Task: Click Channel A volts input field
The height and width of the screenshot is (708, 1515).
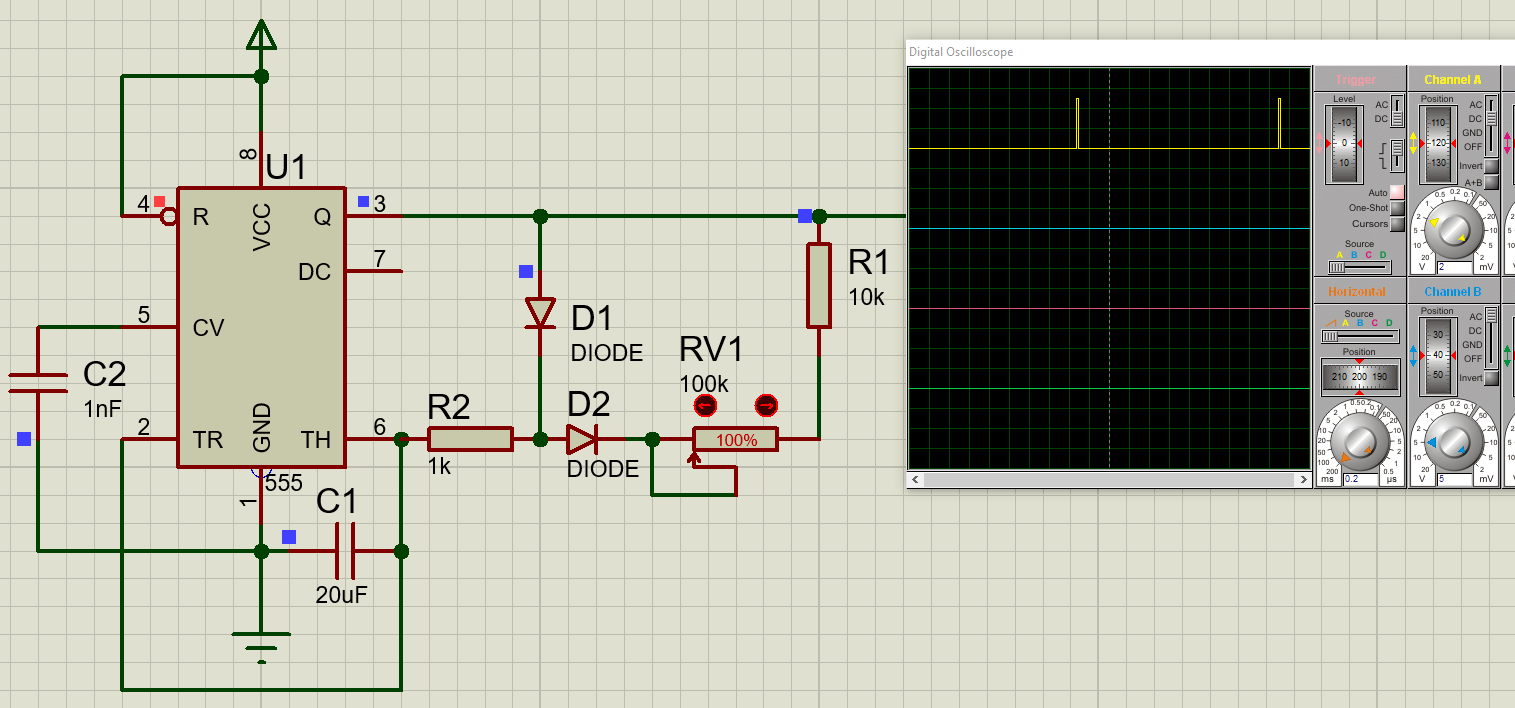Action: point(1454,267)
